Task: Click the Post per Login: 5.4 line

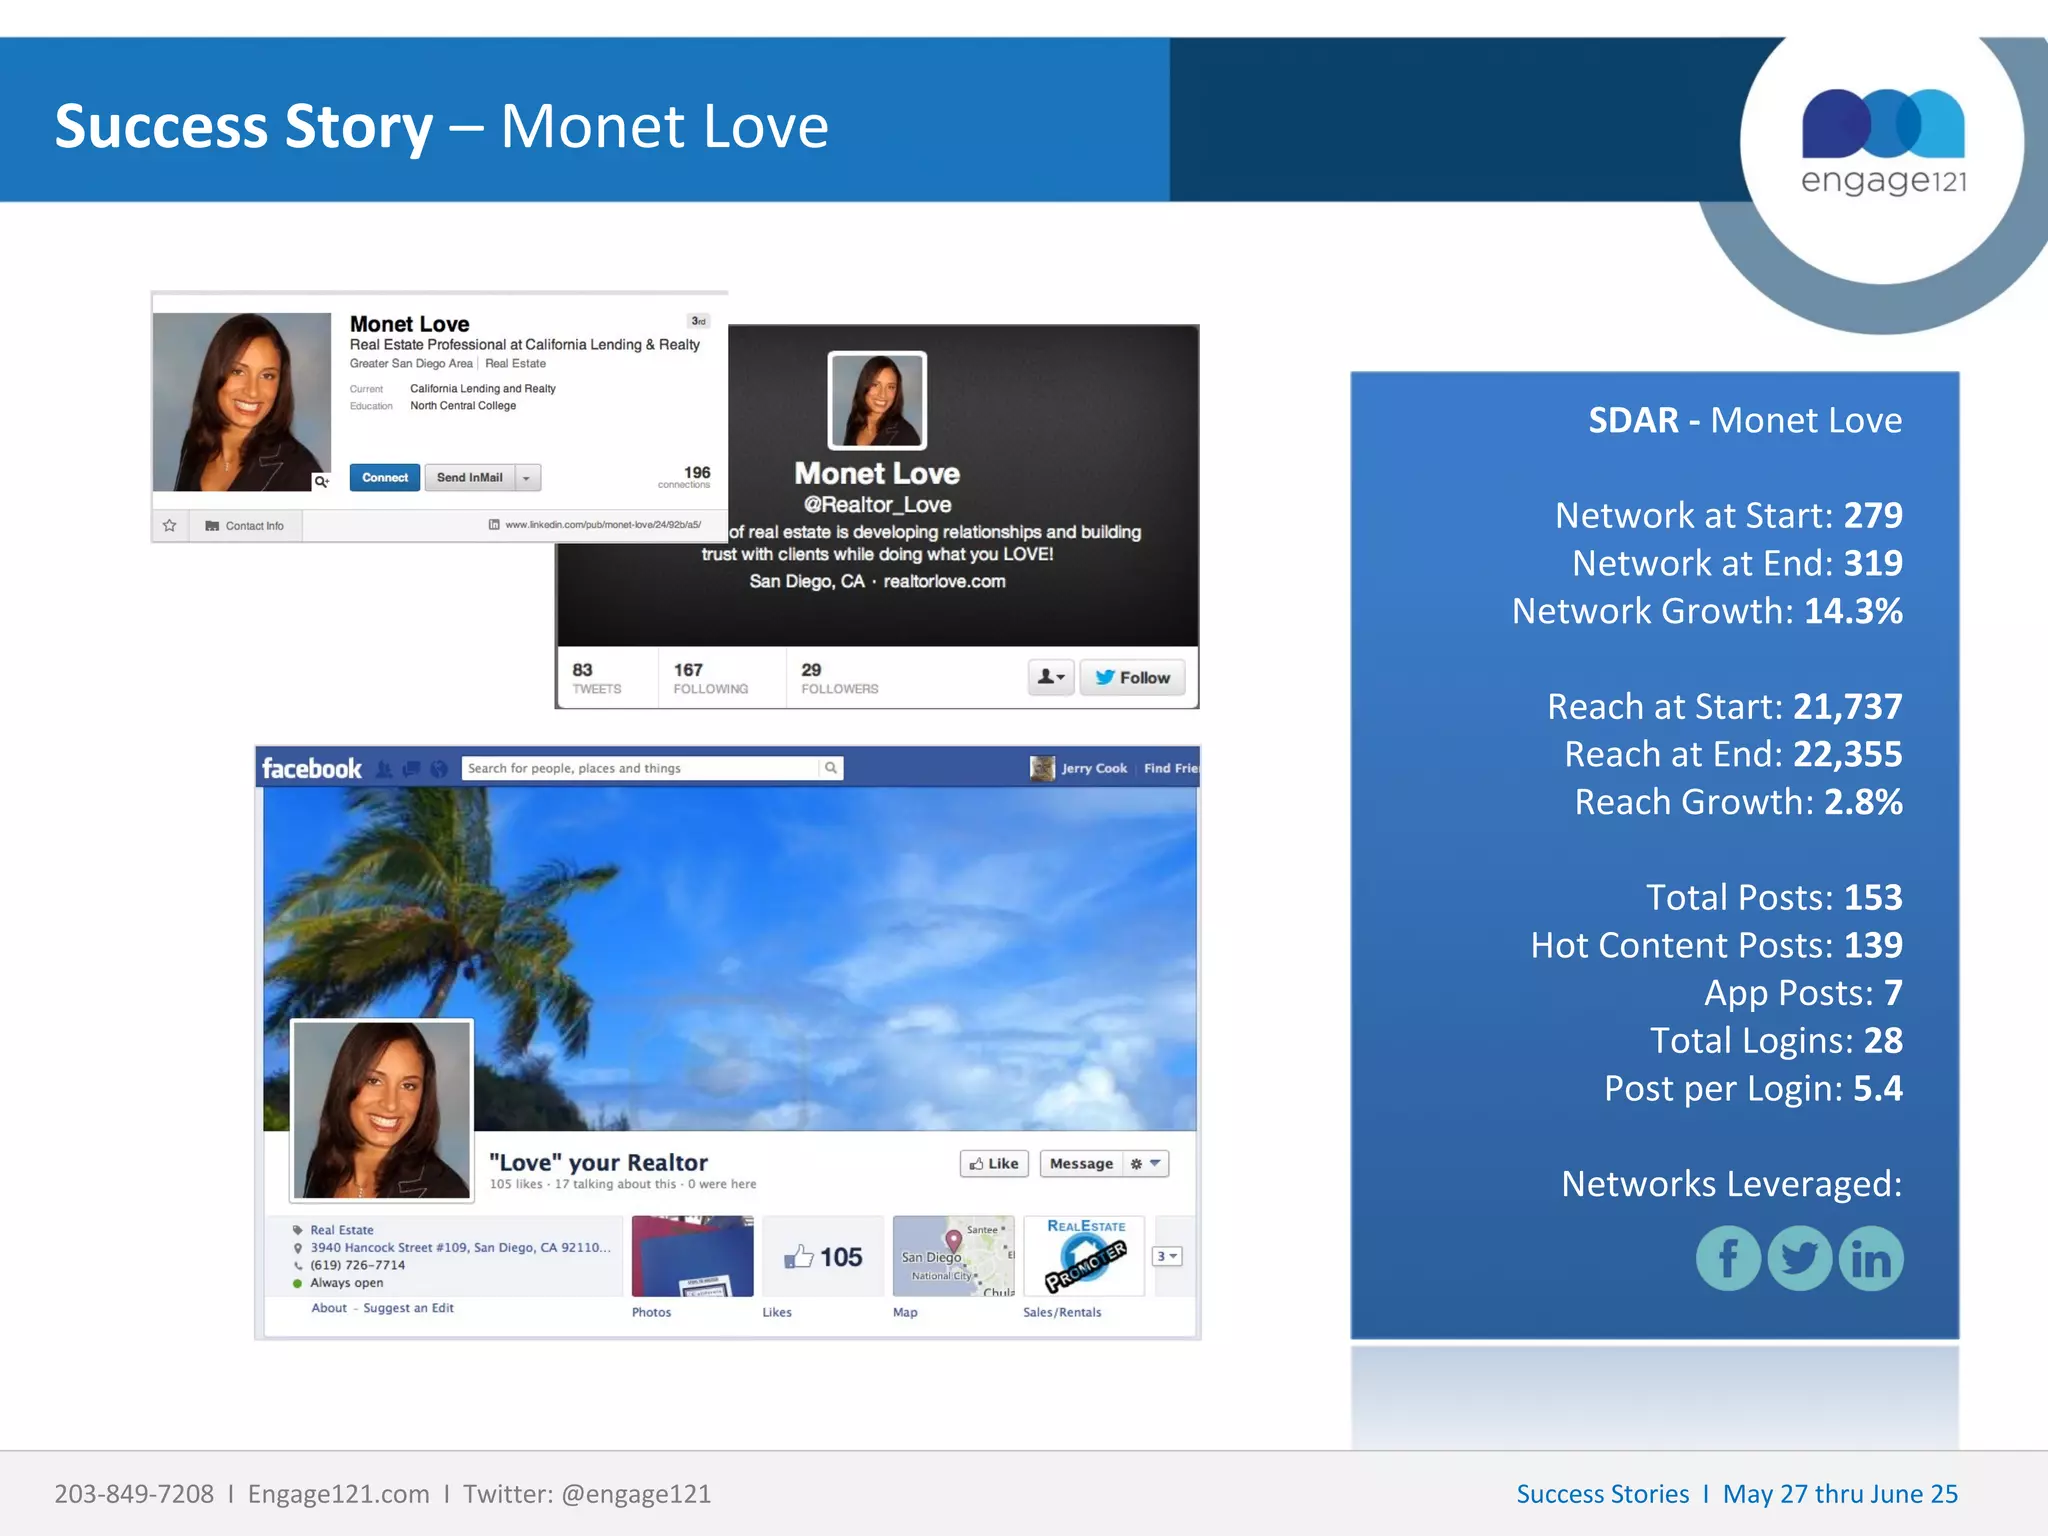Action: click(1753, 1088)
